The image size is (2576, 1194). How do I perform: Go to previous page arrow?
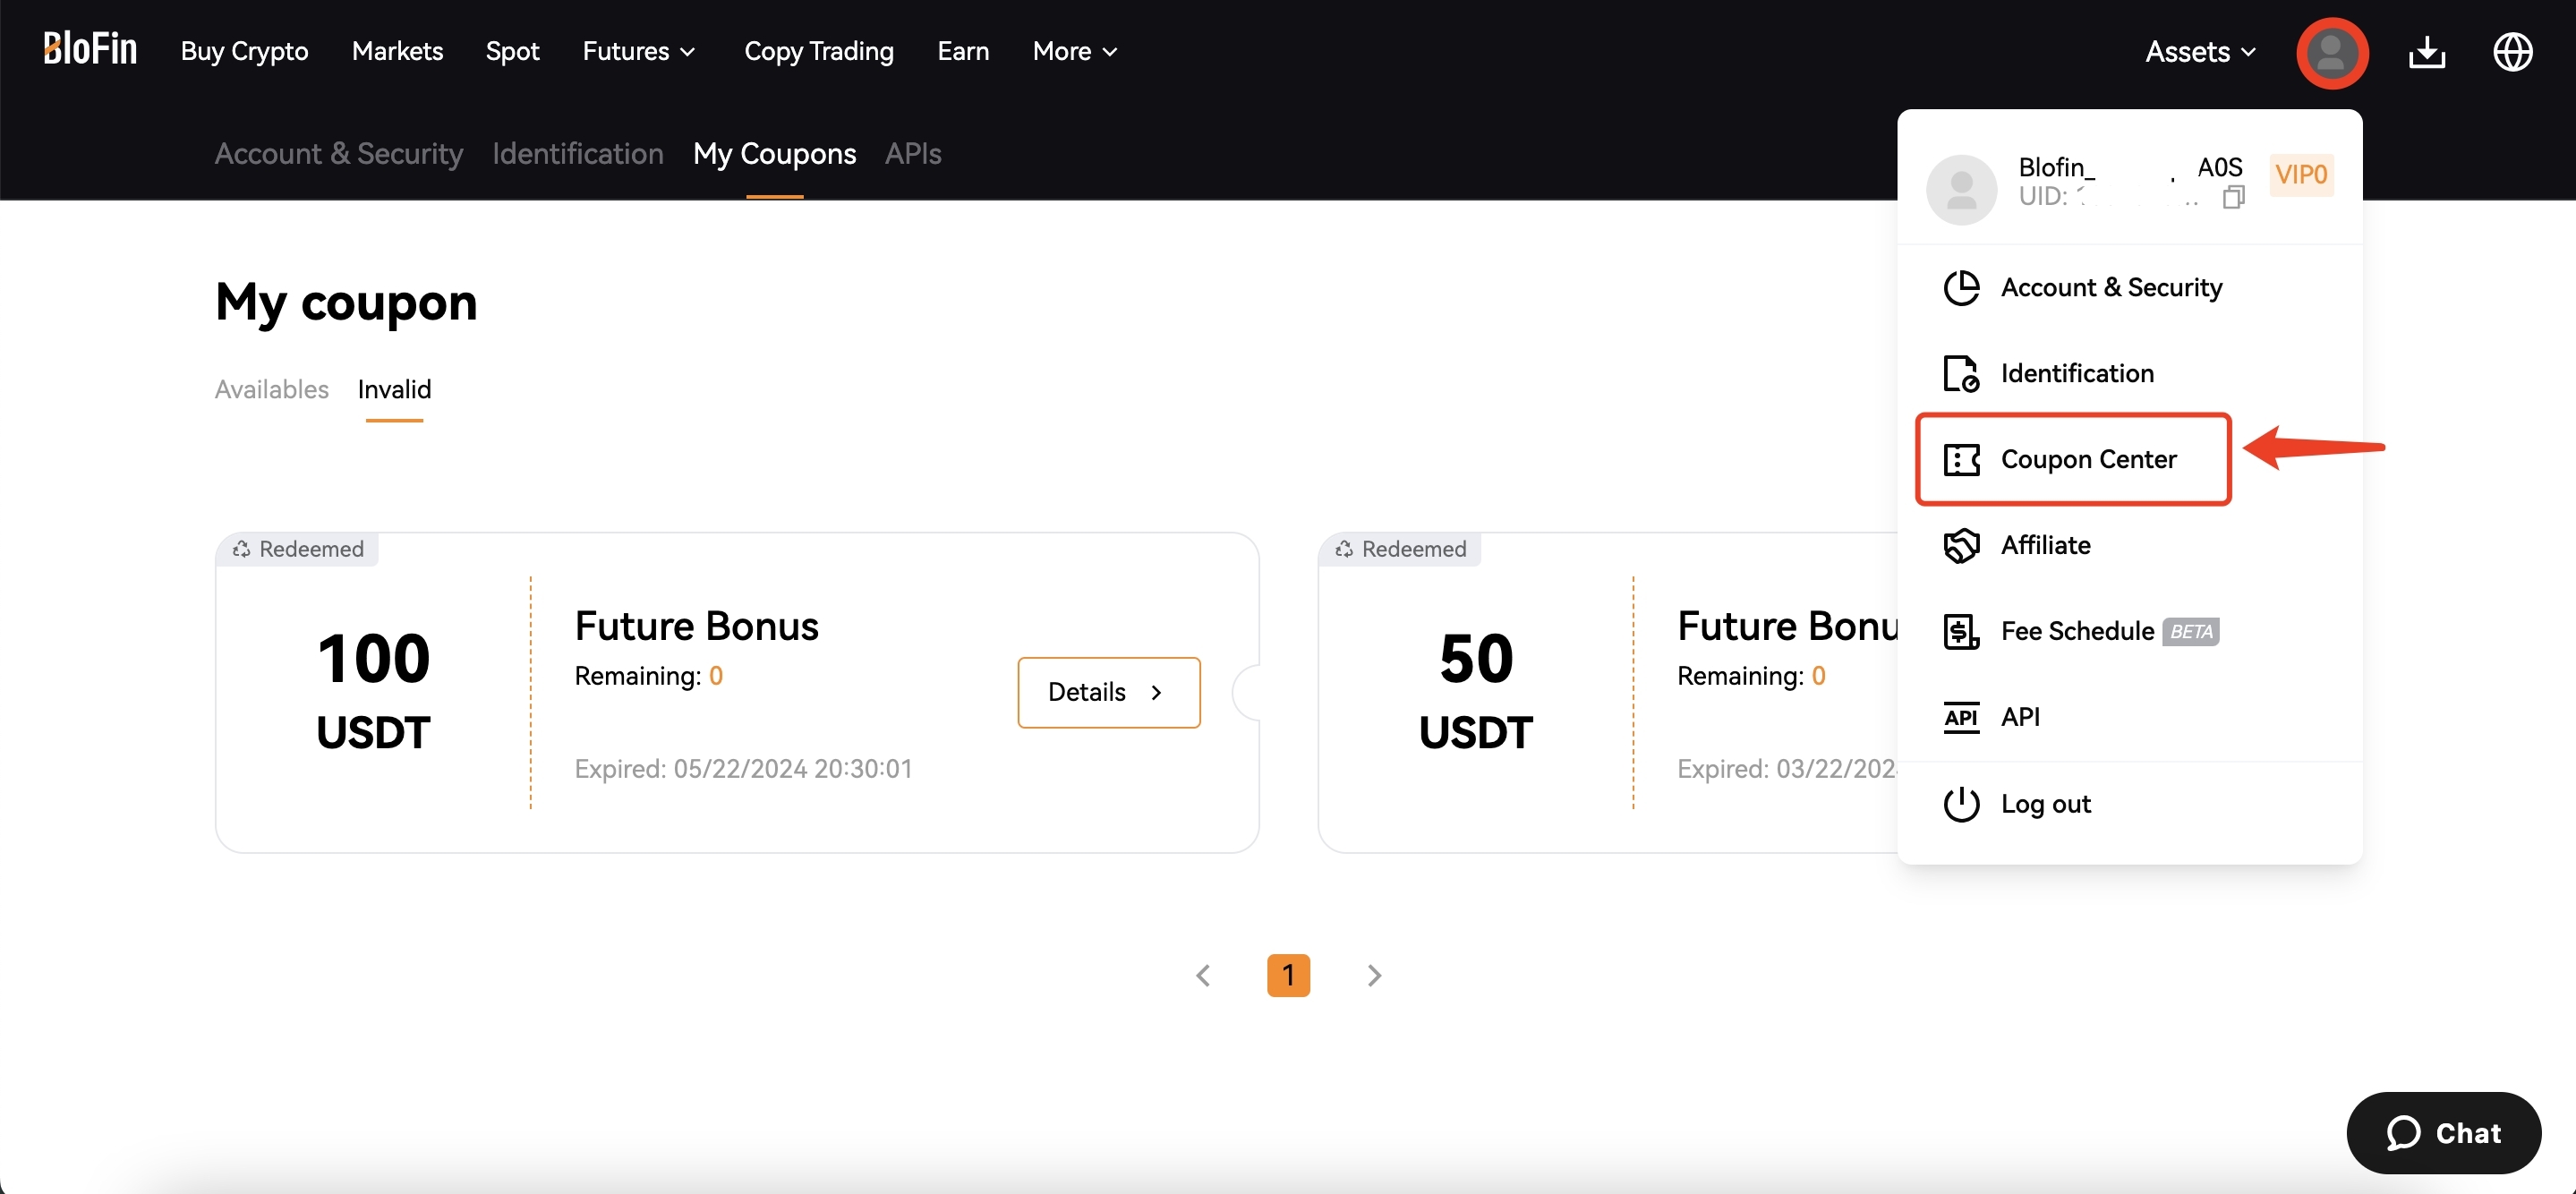coord(1203,975)
